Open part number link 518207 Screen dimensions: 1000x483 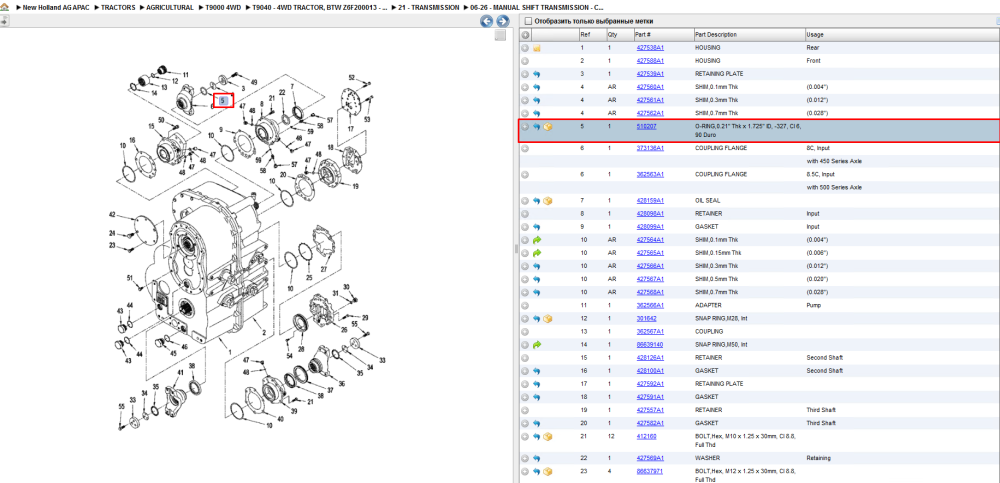tap(646, 126)
